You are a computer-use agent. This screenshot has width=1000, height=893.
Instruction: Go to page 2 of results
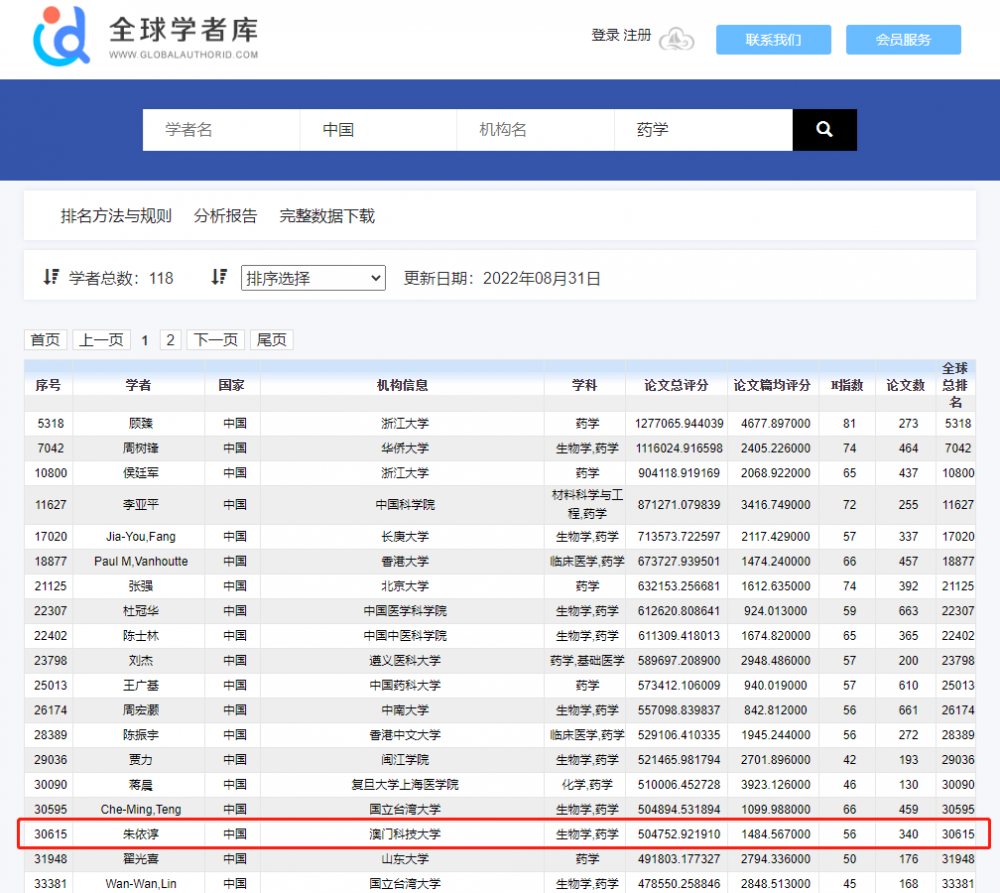(170, 340)
